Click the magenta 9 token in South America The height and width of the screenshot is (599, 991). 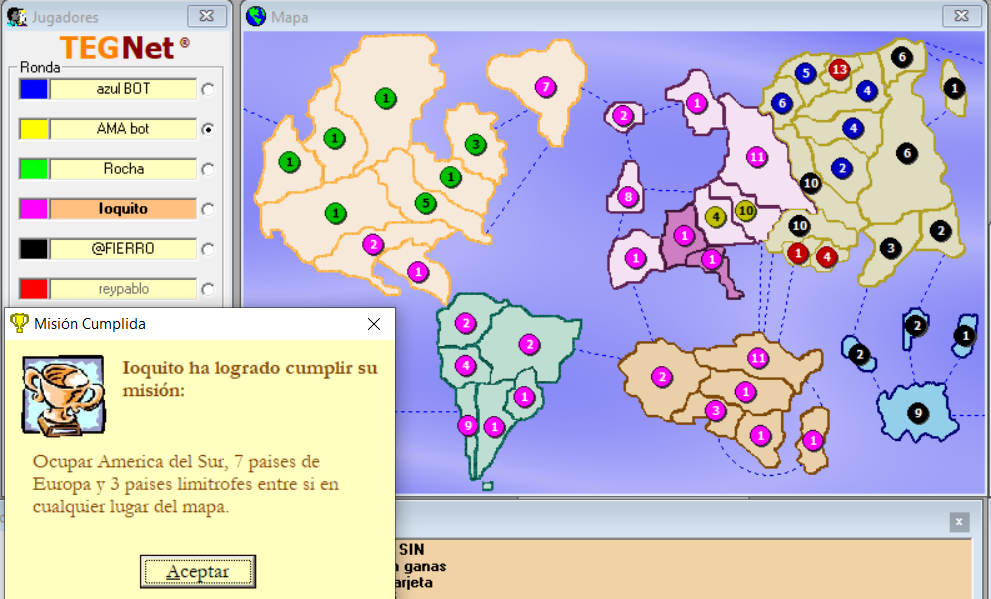[x=466, y=426]
